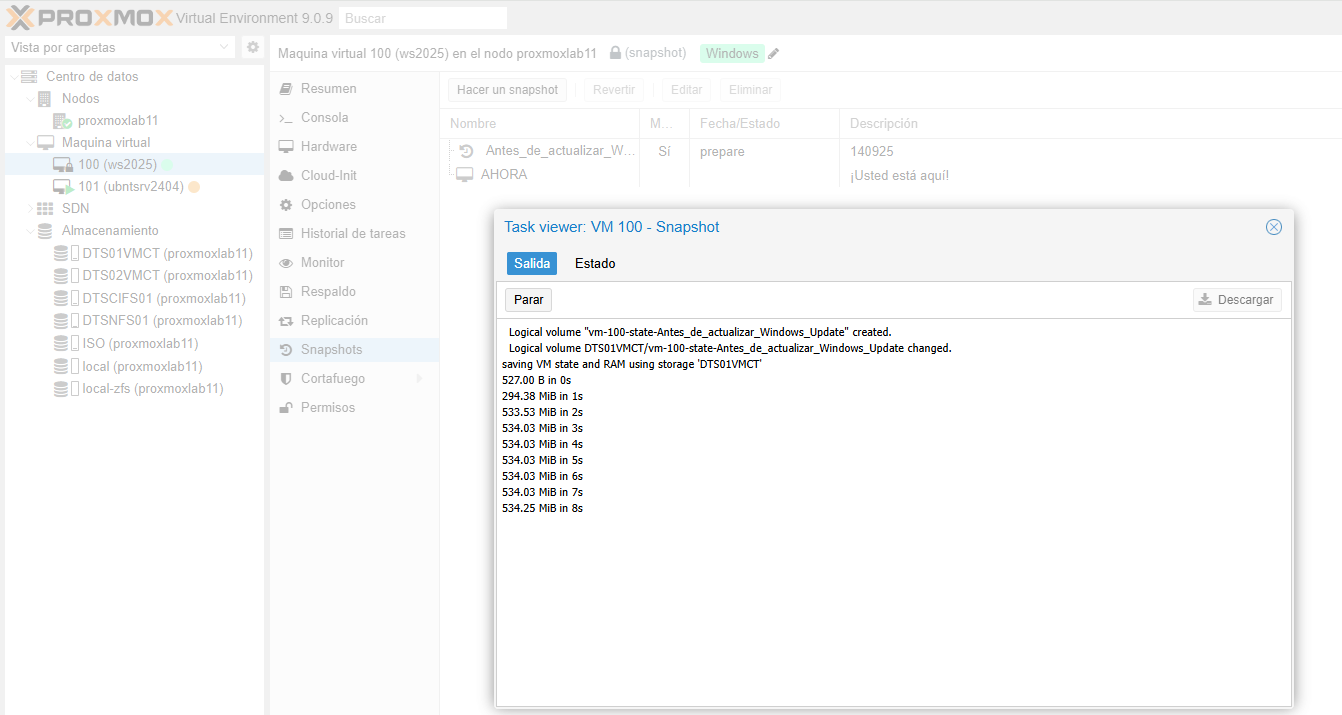The image size is (1342, 715).
Task: Click the SDN grid icon
Action: coord(45,208)
